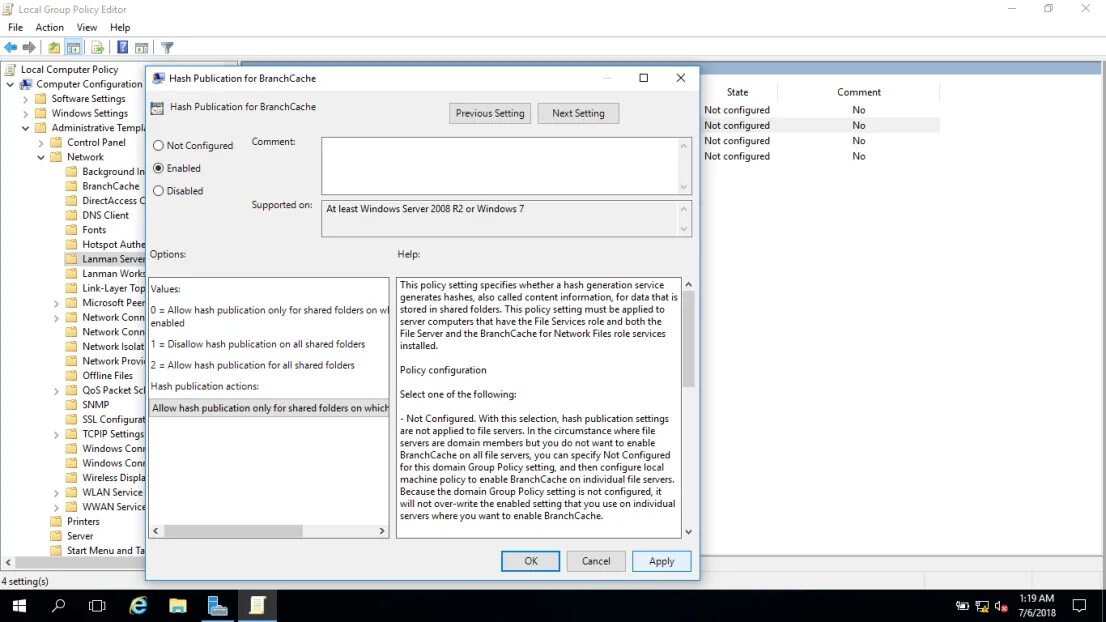The width and height of the screenshot is (1106, 622).
Task: Open the View menu
Action: coord(87,27)
